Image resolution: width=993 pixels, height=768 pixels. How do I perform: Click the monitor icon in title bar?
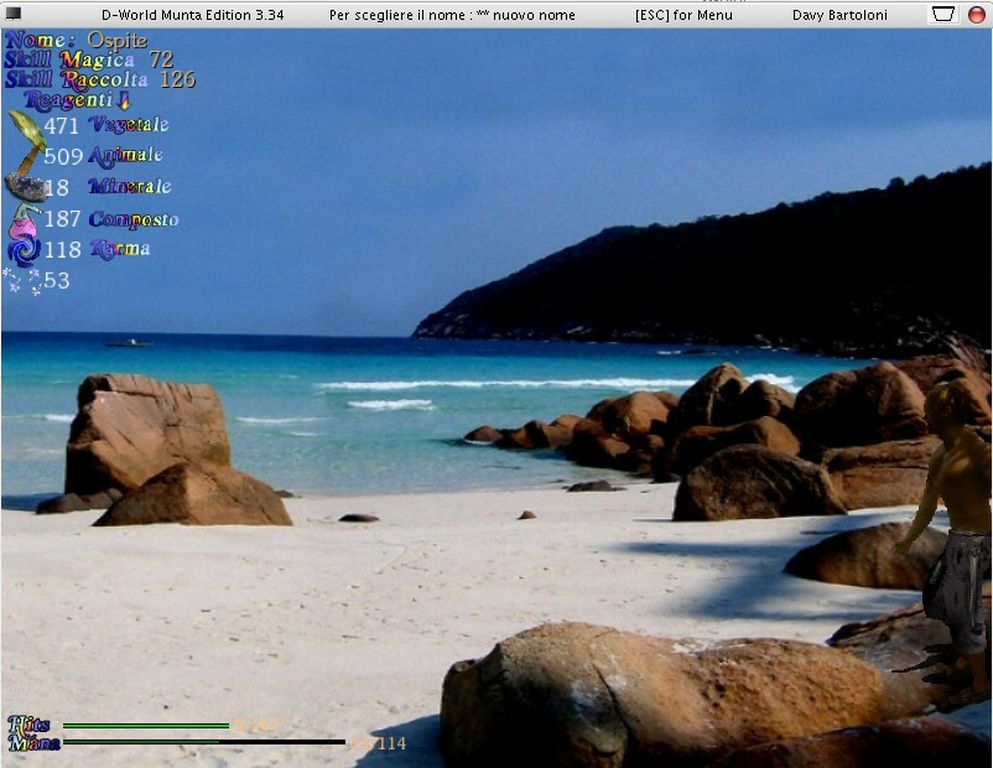13,14
